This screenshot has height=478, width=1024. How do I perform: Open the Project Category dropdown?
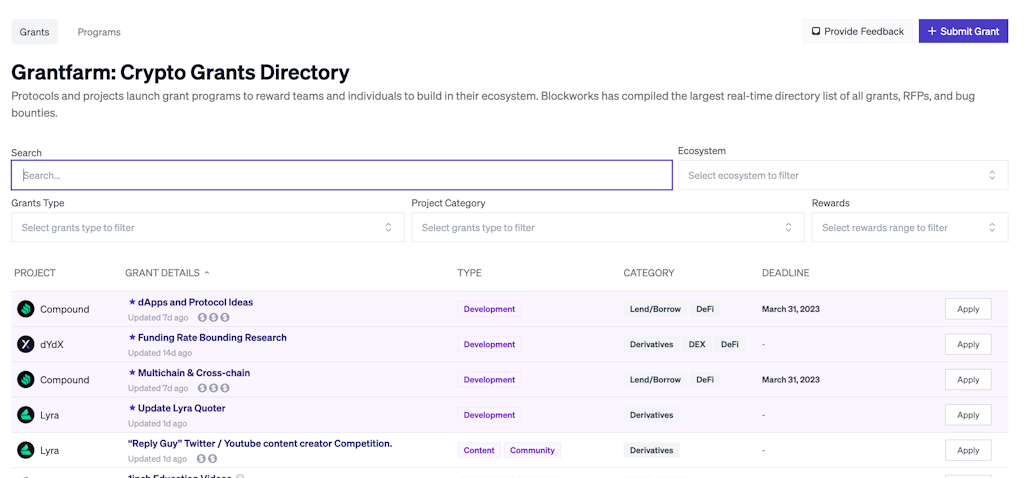tap(607, 228)
